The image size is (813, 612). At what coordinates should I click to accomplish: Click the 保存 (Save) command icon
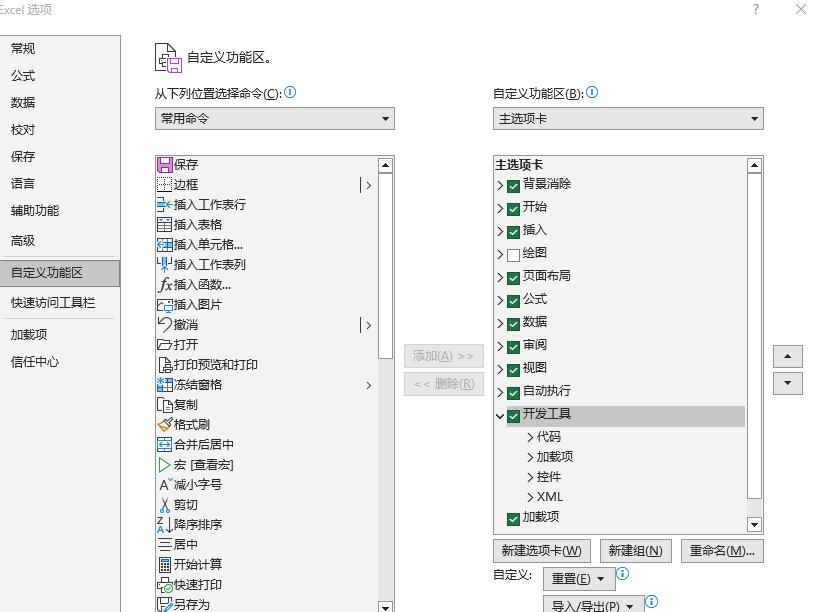pos(164,165)
